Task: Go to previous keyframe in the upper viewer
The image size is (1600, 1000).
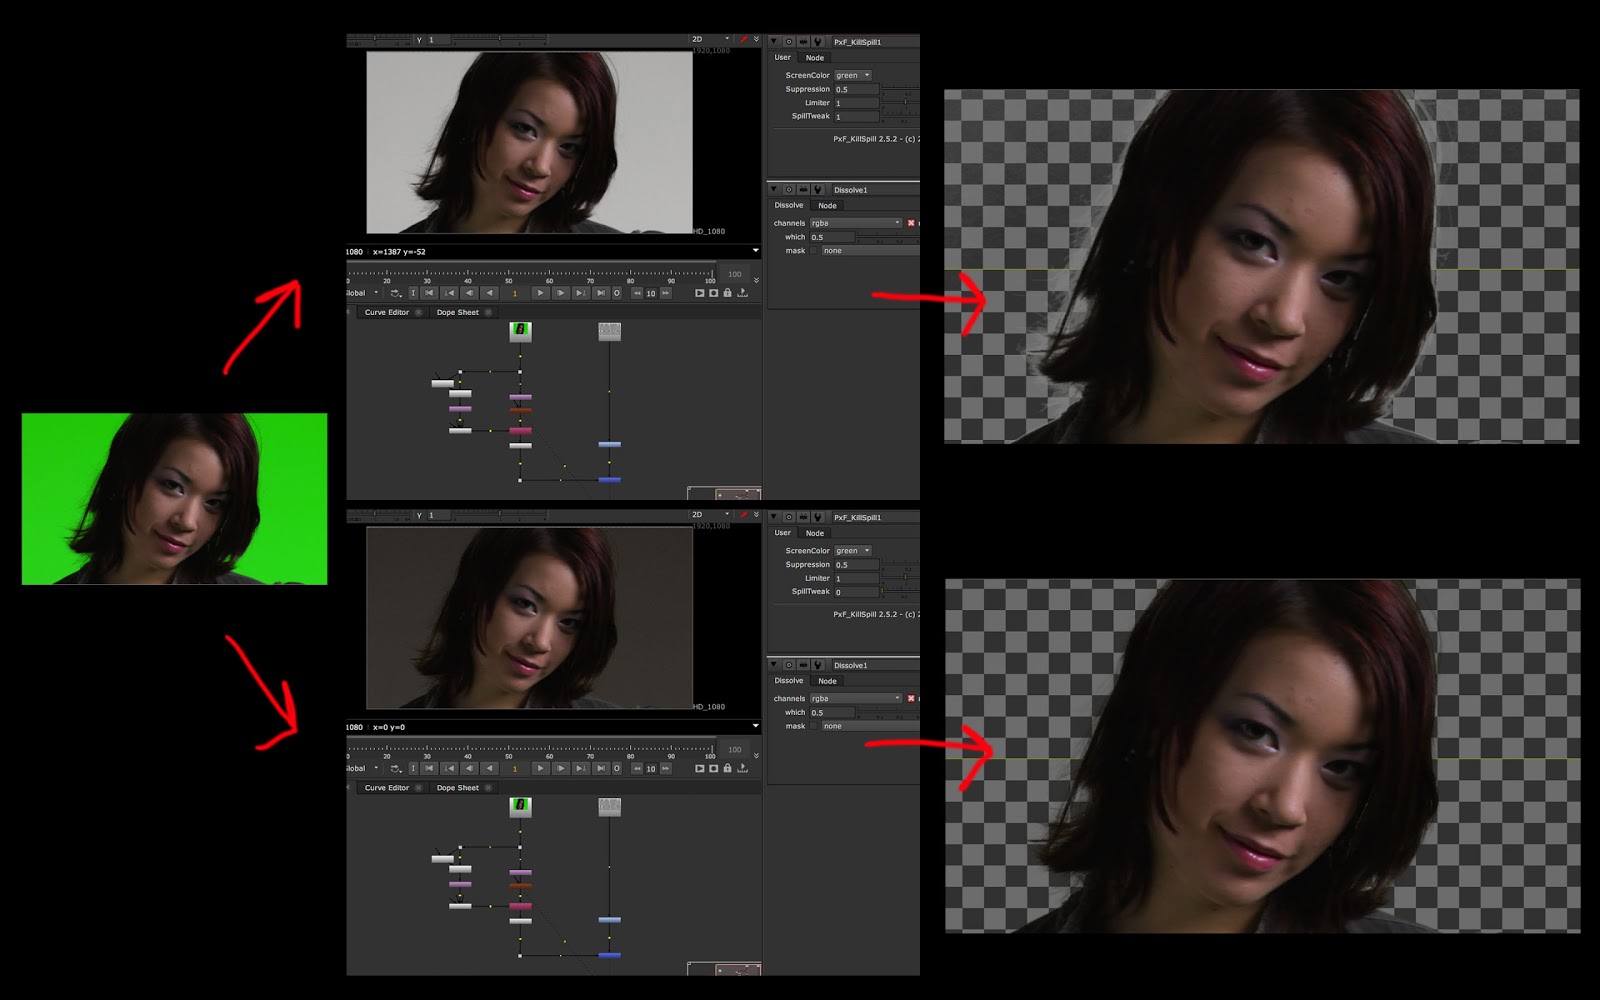Action: 449,293
